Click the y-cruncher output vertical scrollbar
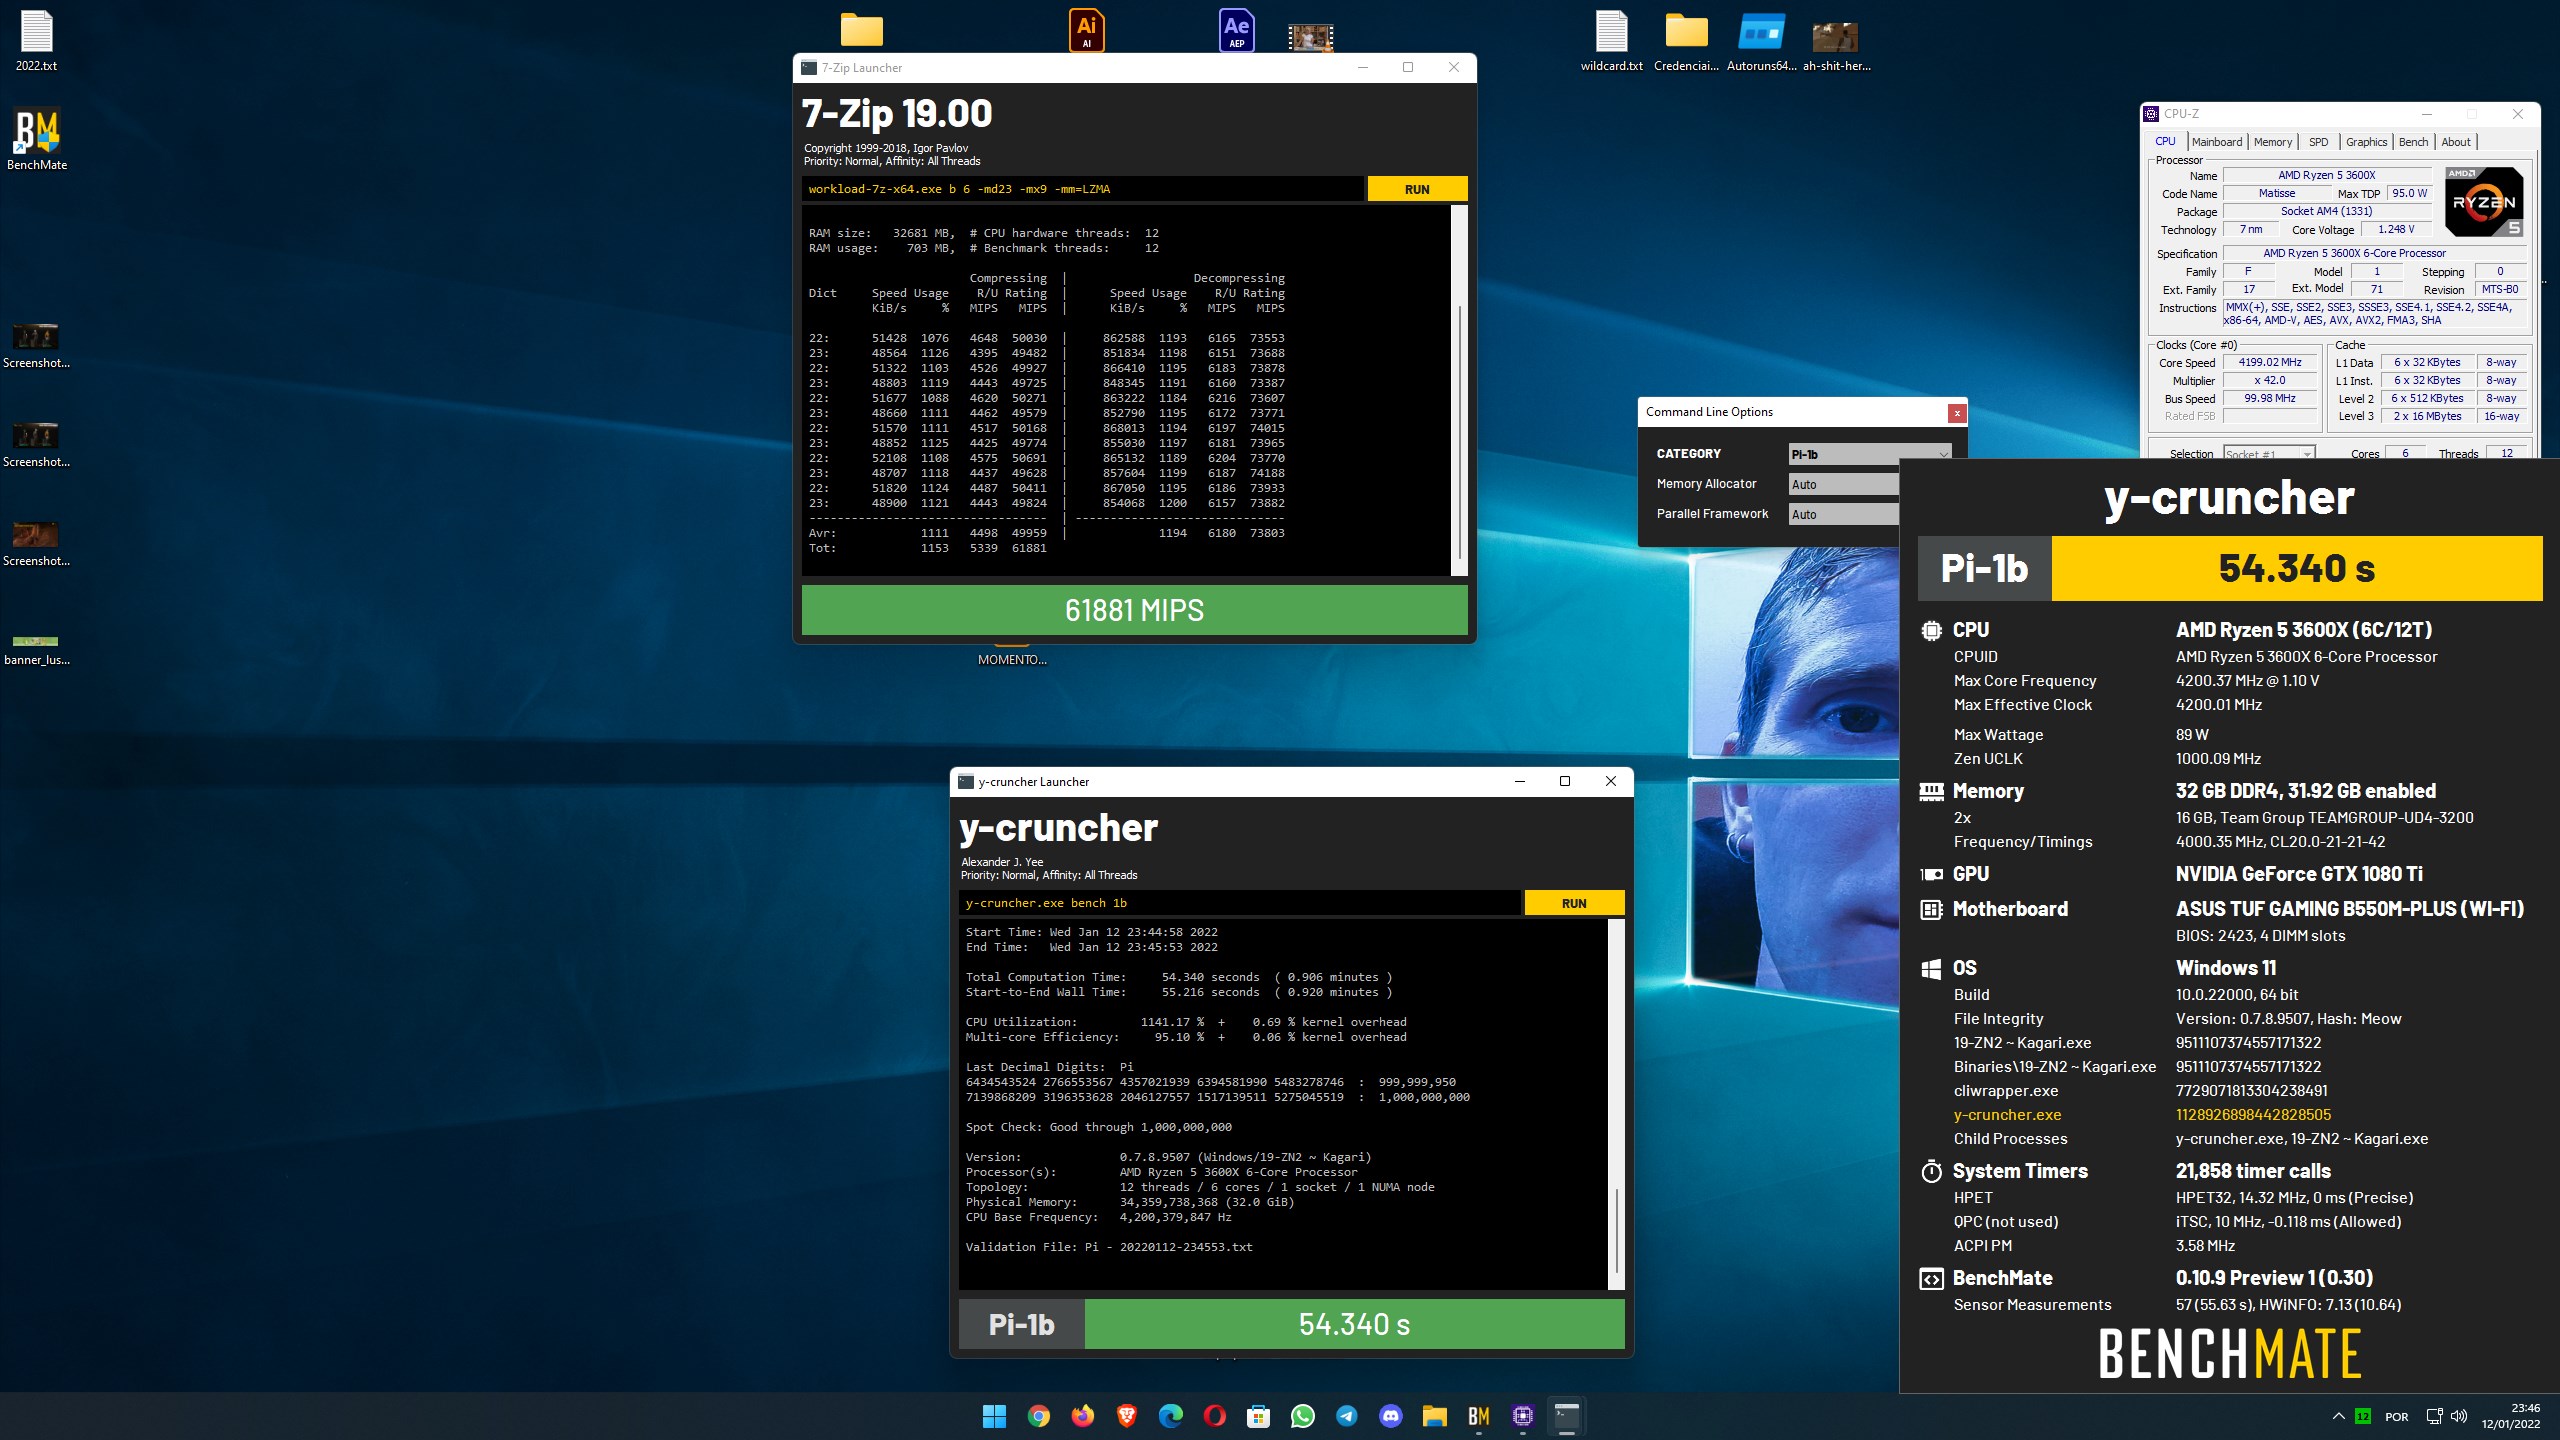2560x1440 pixels. click(x=1616, y=1104)
